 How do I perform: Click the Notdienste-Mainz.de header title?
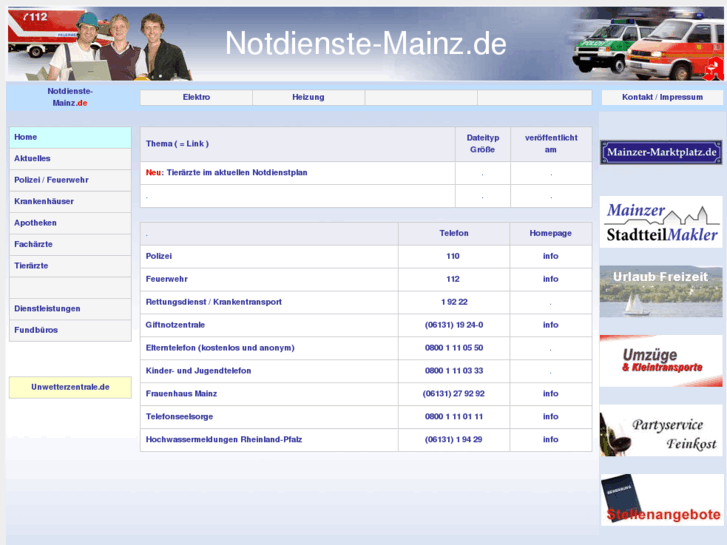click(x=365, y=44)
